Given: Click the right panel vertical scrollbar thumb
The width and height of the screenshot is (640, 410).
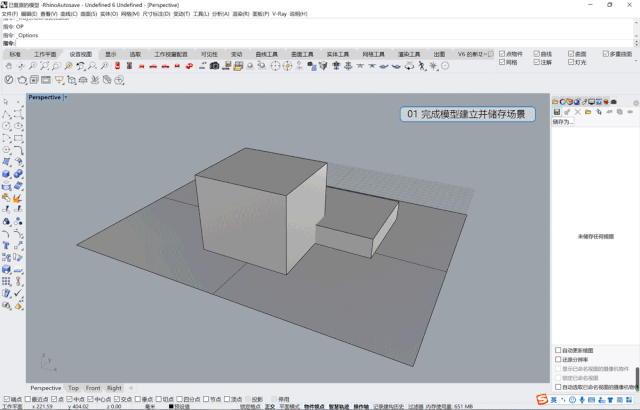Looking at the screenshot, I should coord(637,379).
